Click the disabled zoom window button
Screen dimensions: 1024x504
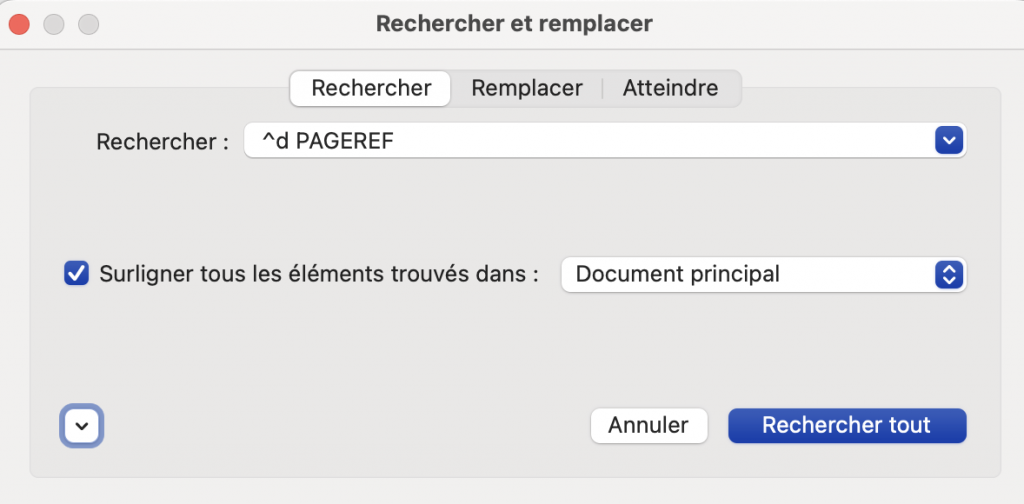coord(88,23)
